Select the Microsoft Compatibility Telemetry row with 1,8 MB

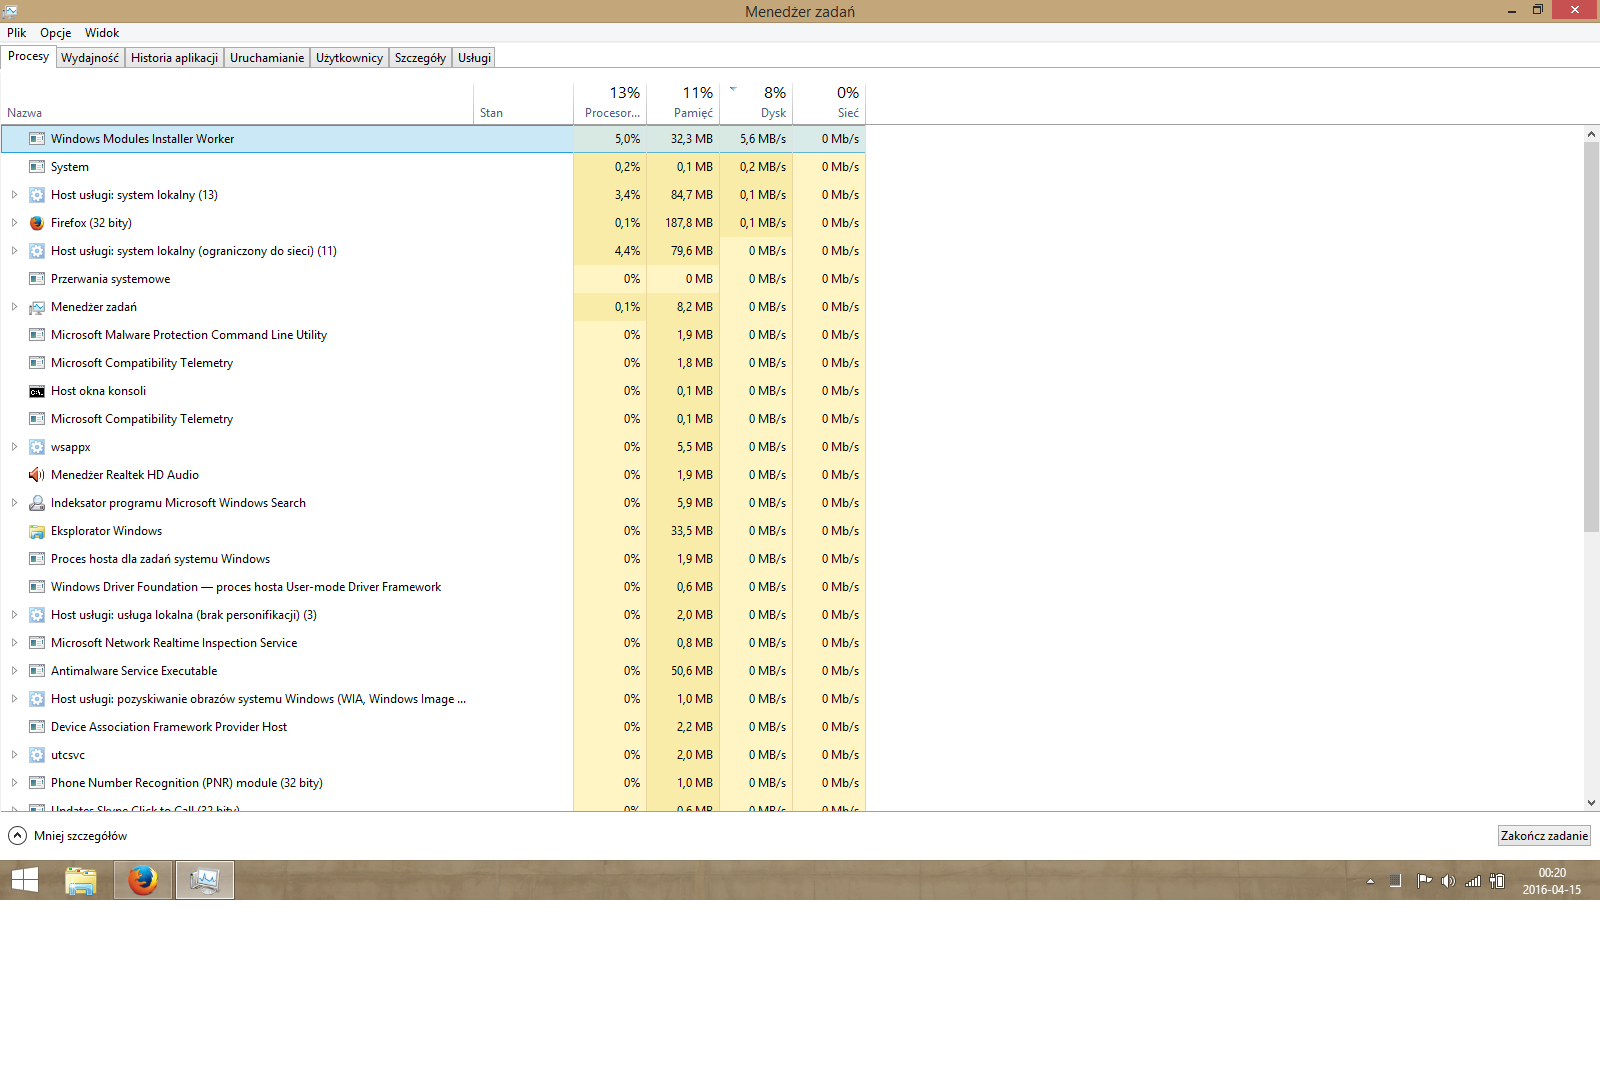click(x=433, y=363)
